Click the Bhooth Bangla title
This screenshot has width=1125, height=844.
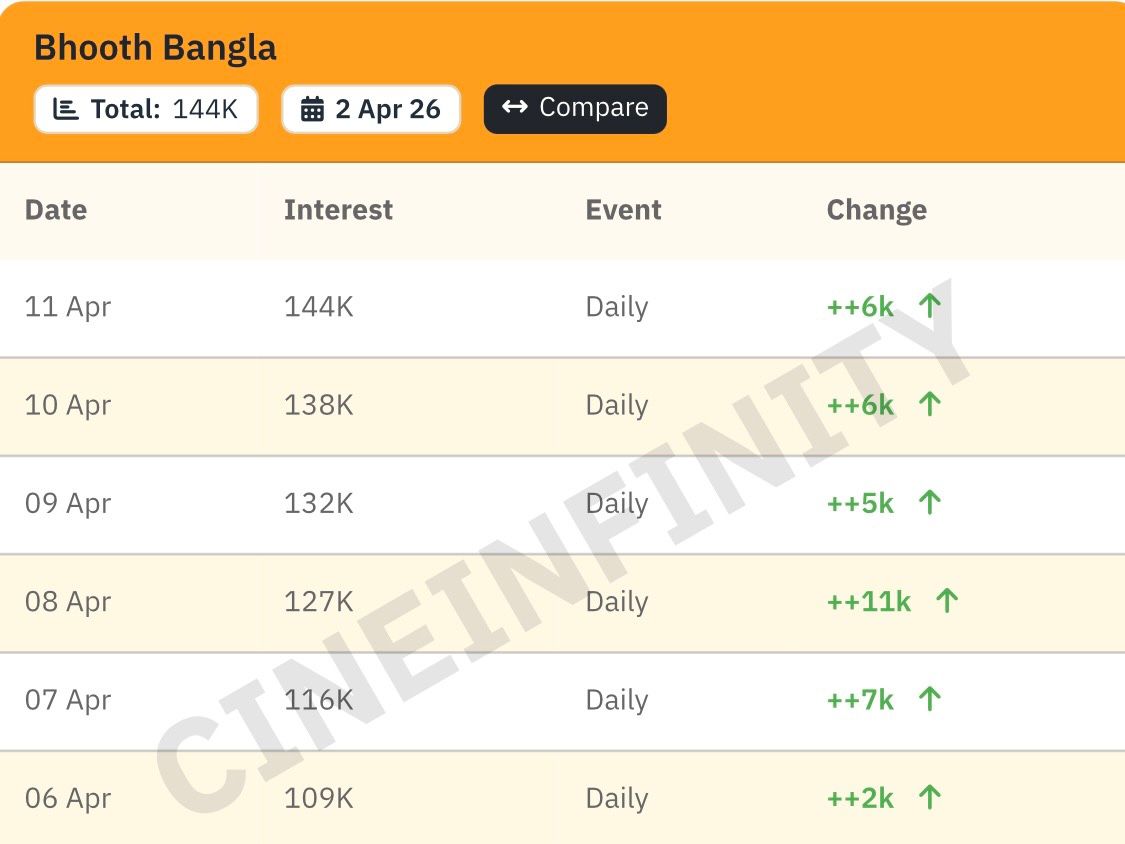(x=155, y=48)
